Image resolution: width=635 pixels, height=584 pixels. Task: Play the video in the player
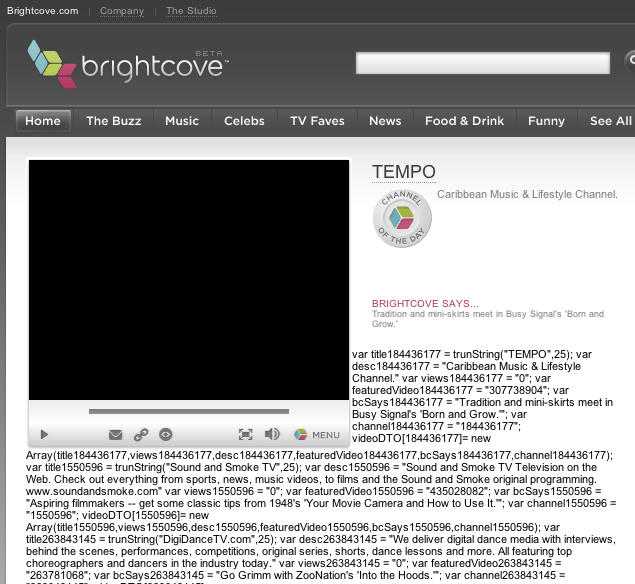(45, 435)
